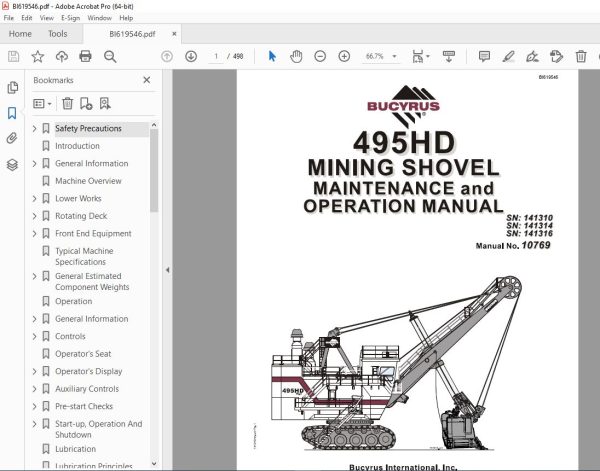Choose the Selection arrow tool
The width and height of the screenshot is (600, 471).
[x=272, y=56]
